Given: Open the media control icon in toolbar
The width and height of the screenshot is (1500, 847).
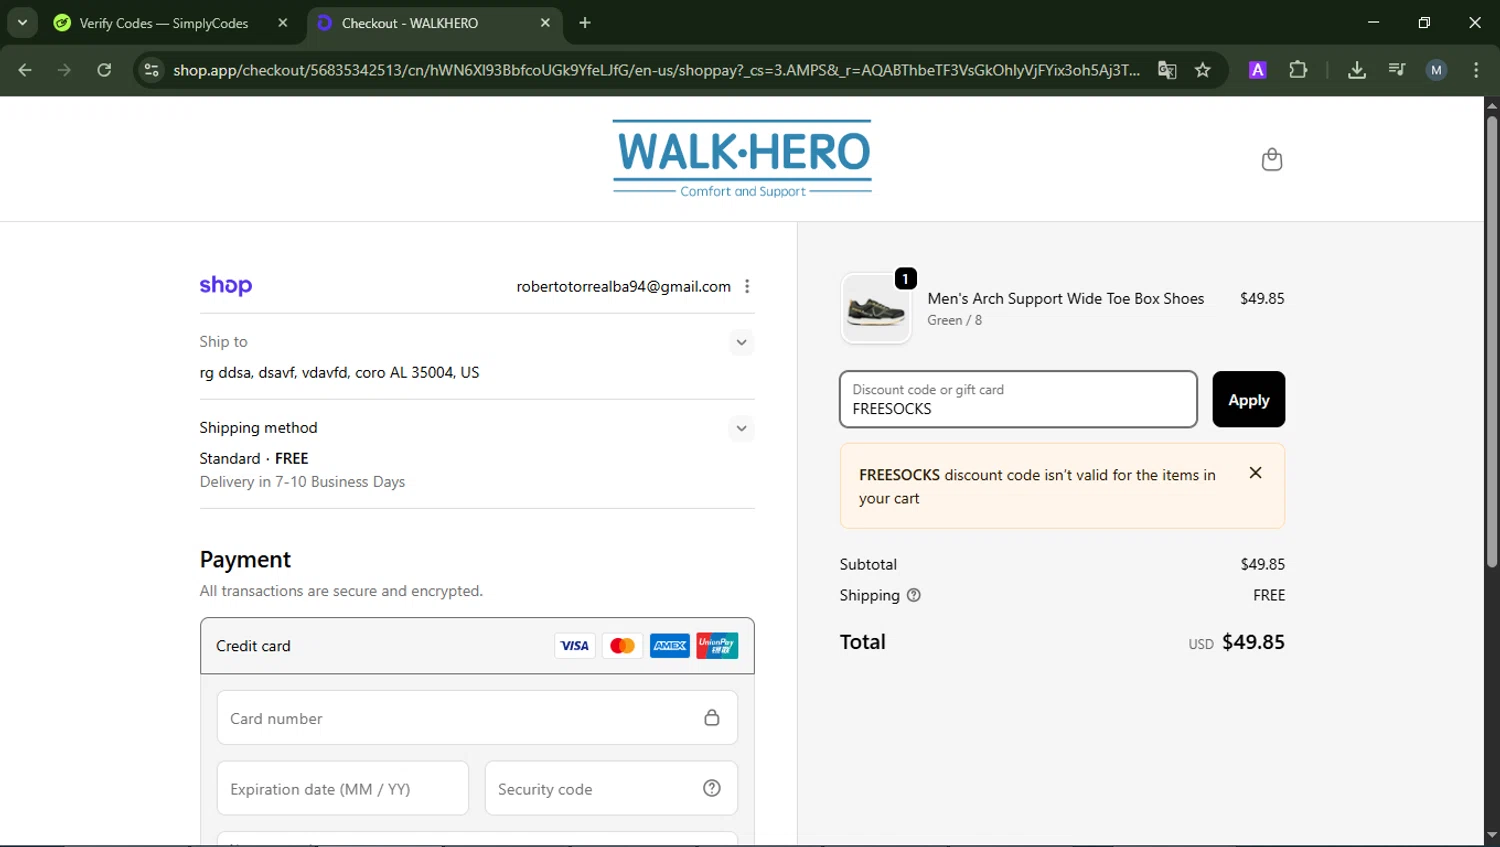Looking at the screenshot, I should click(1397, 70).
